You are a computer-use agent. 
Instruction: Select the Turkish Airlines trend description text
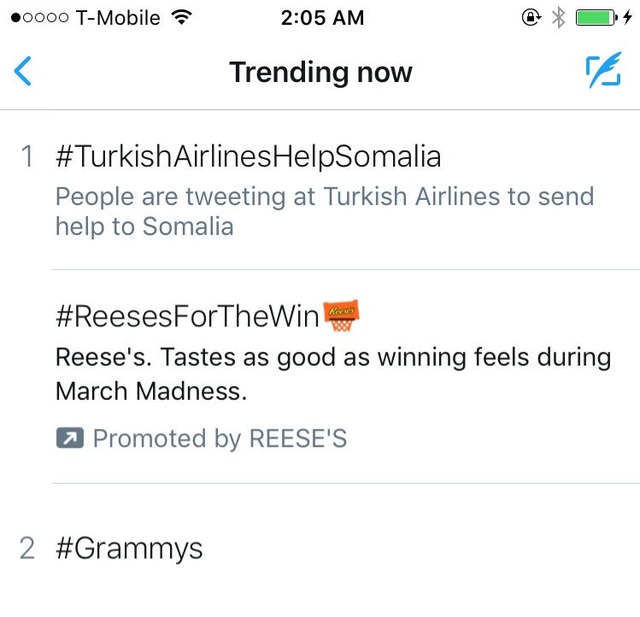[x=324, y=211]
